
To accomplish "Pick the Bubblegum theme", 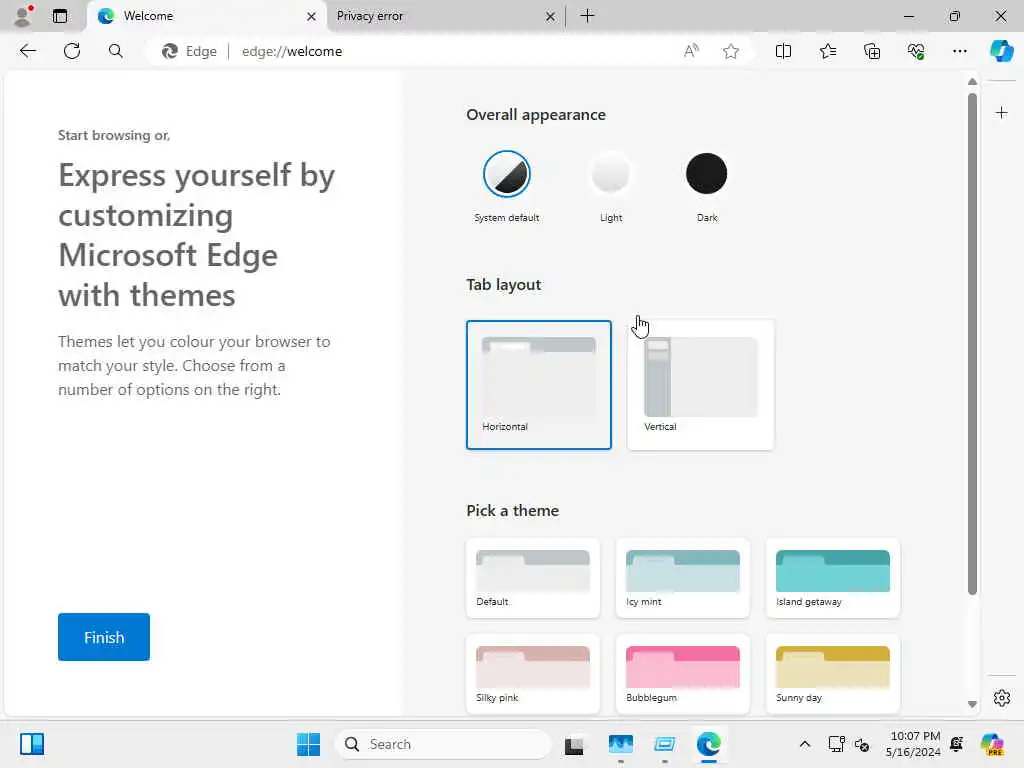I will tap(682, 674).
